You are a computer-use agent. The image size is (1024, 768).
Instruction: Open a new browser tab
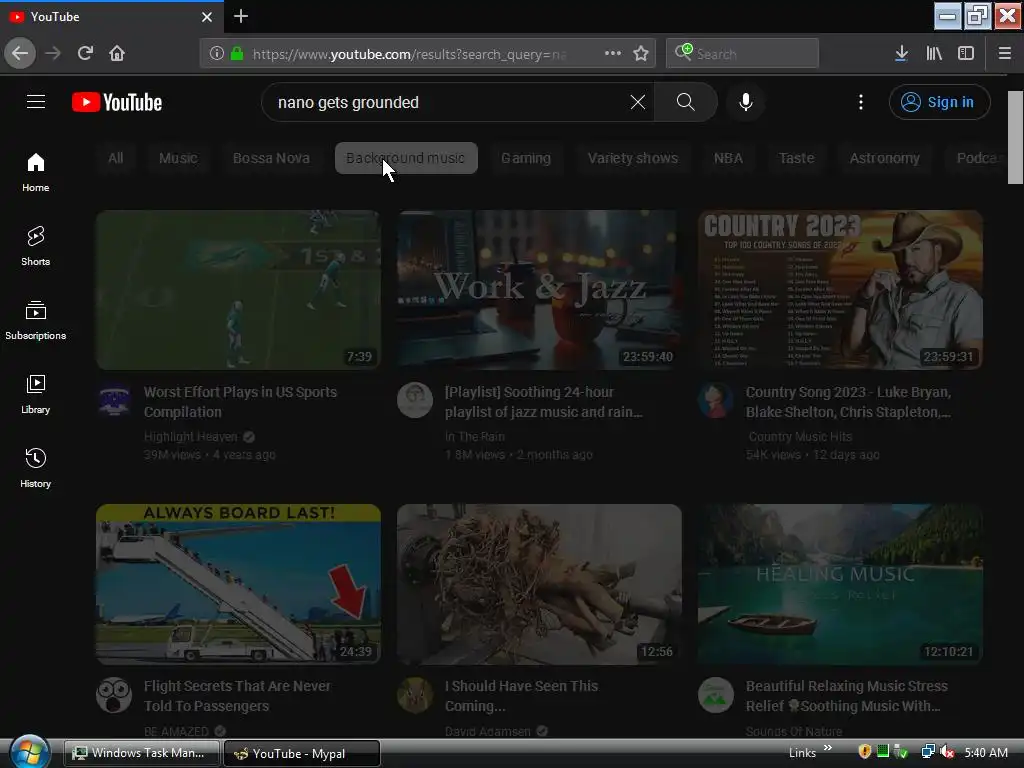241,16
